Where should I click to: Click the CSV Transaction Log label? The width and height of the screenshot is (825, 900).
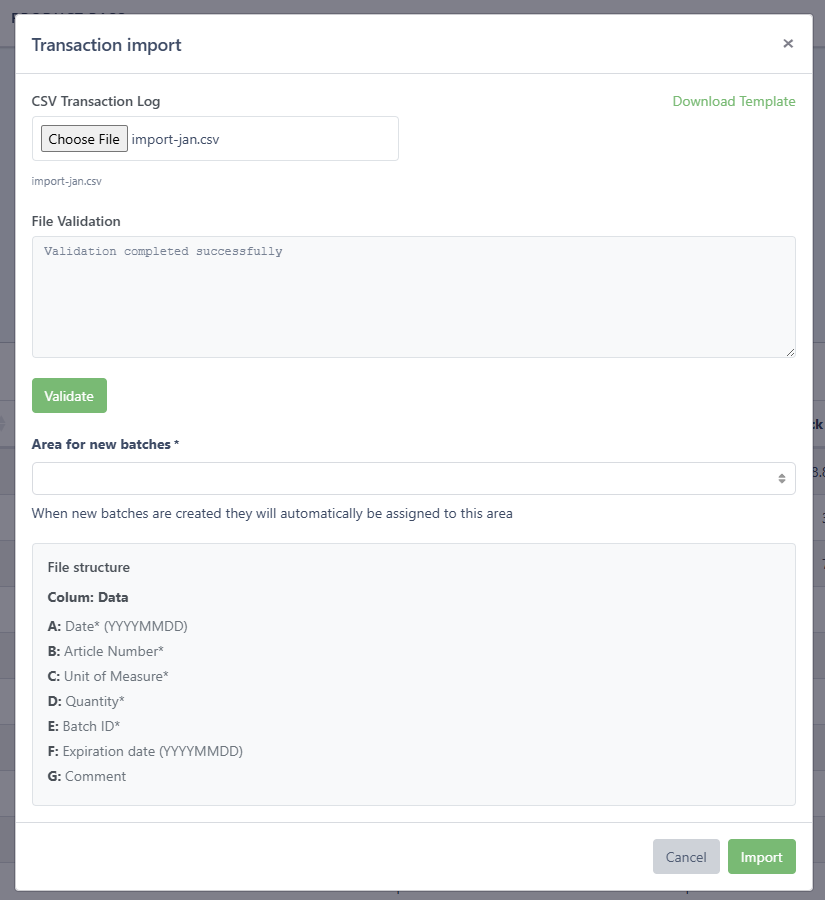pos(96,101)
